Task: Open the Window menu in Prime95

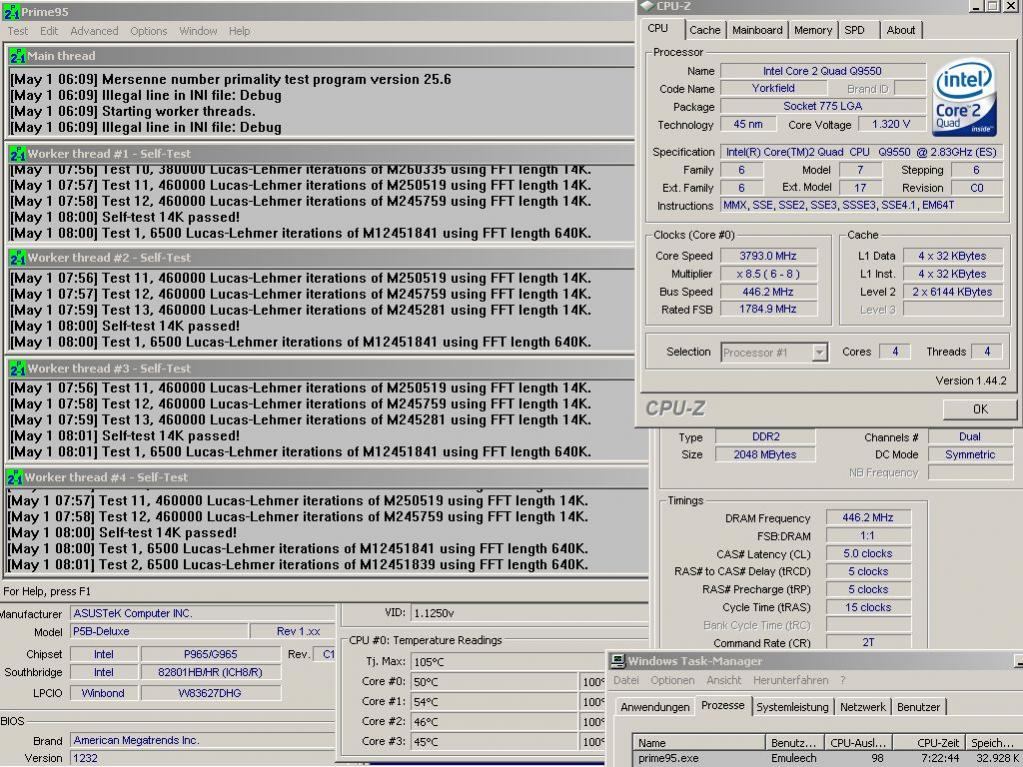Action: pyautogui.click(x=198, y=31)
